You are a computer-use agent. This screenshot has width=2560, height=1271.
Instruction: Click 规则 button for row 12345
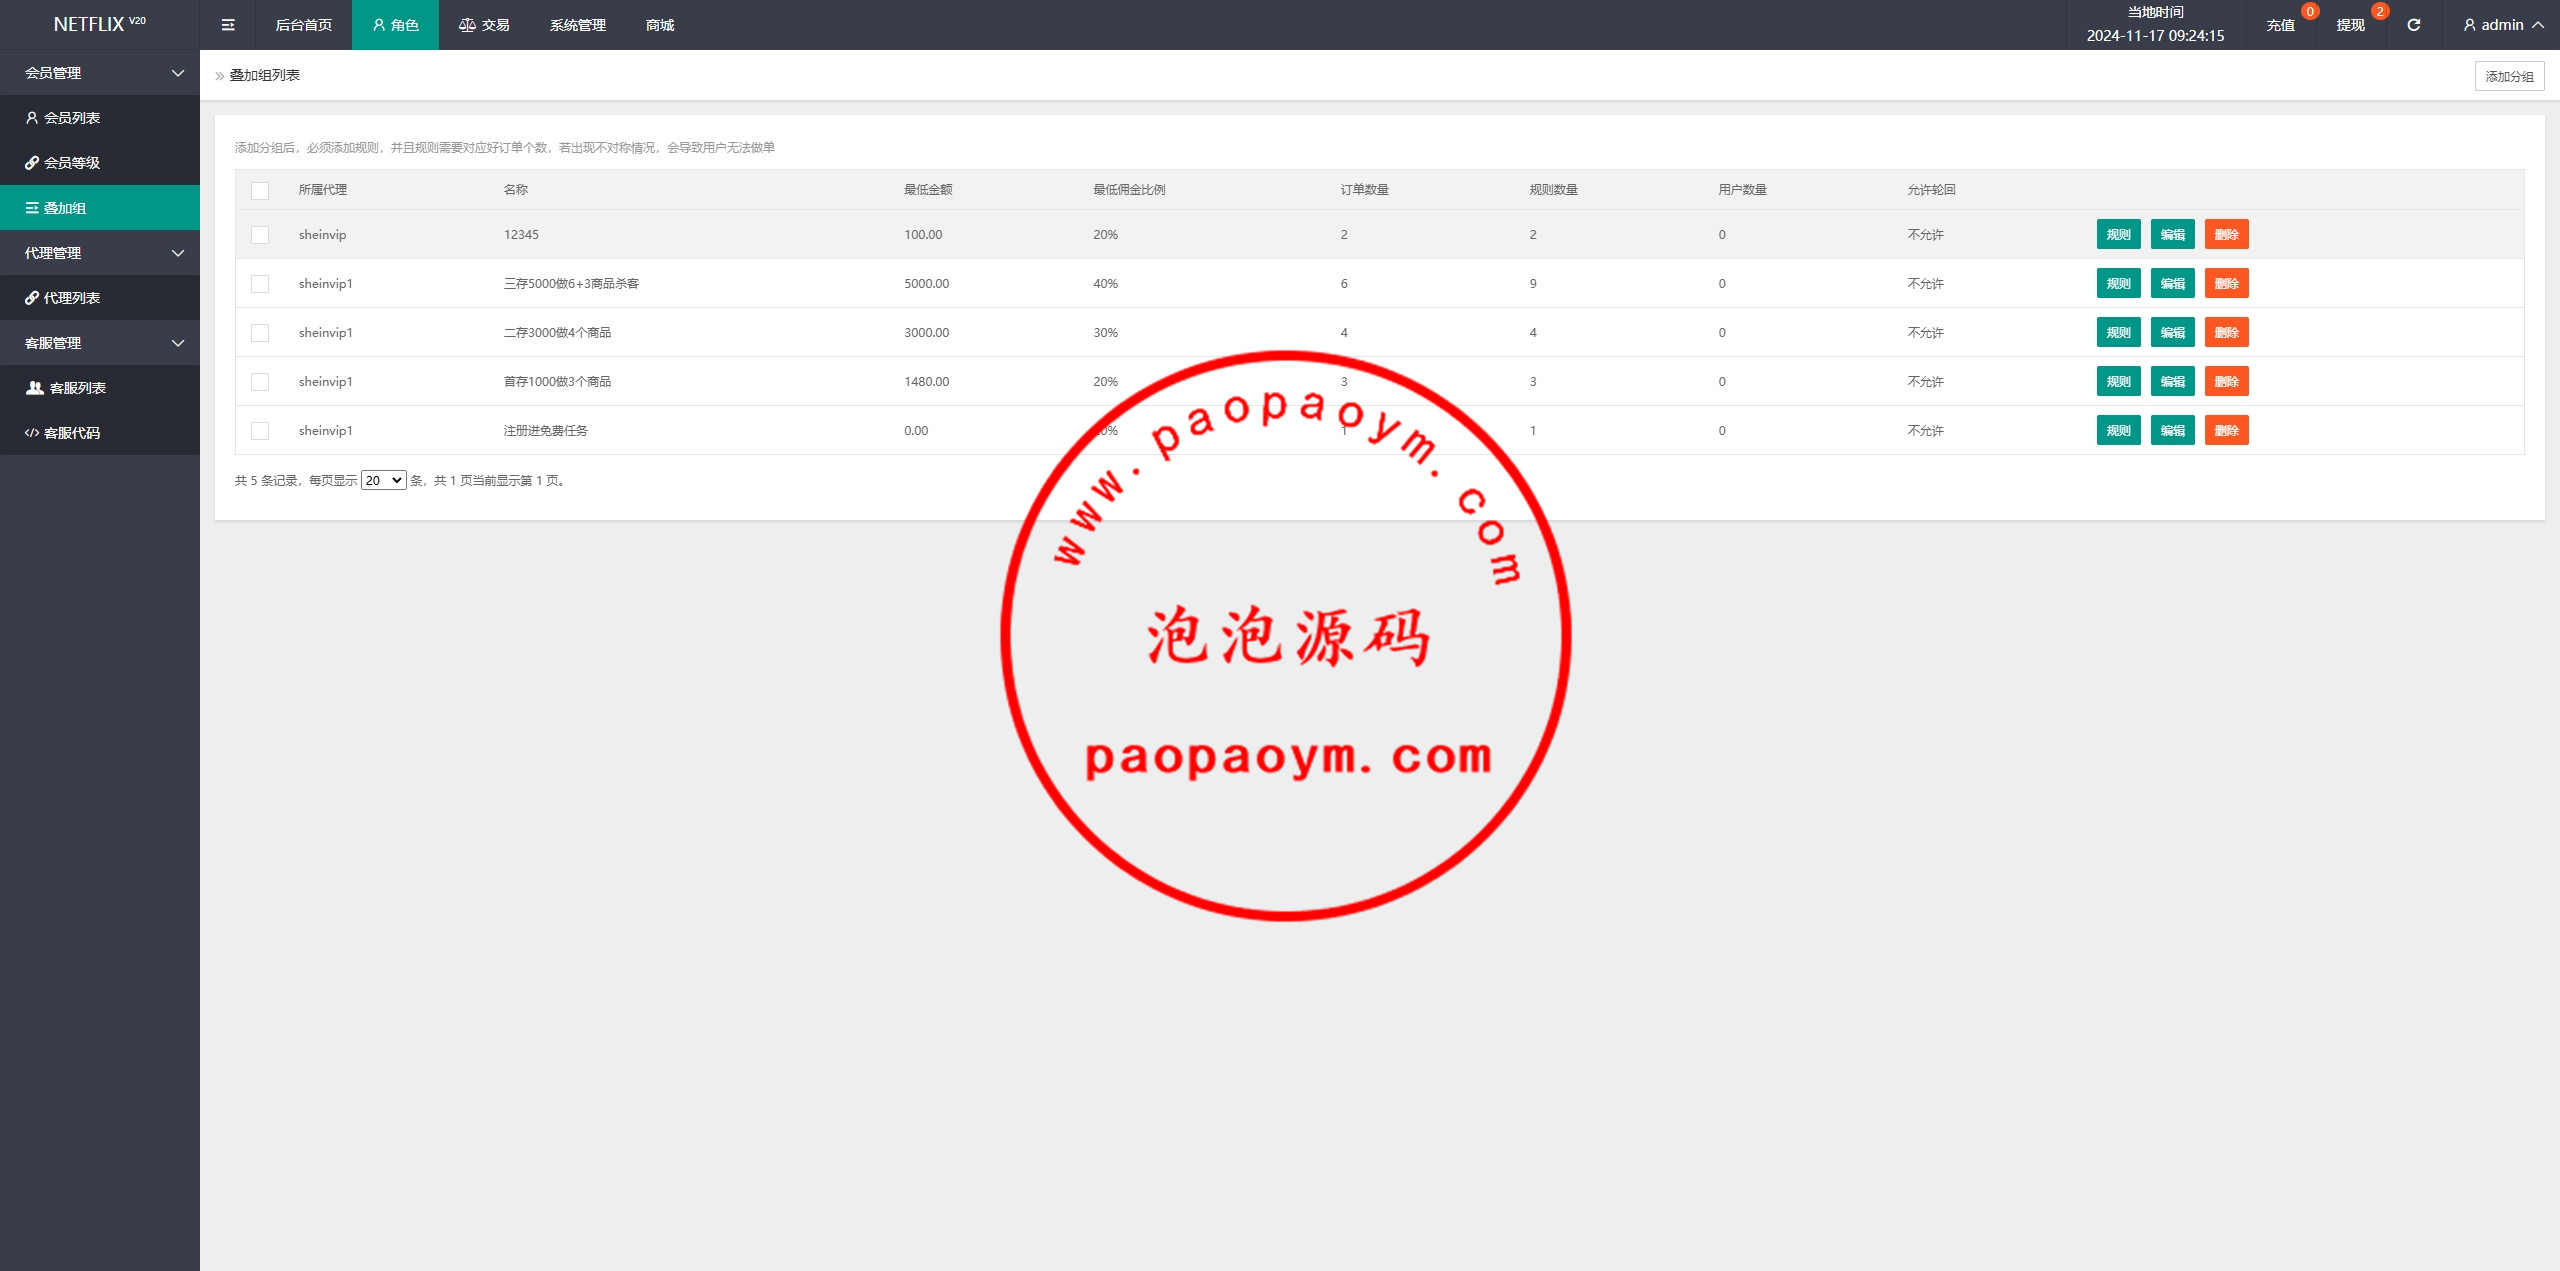[x=2119, y=235]
